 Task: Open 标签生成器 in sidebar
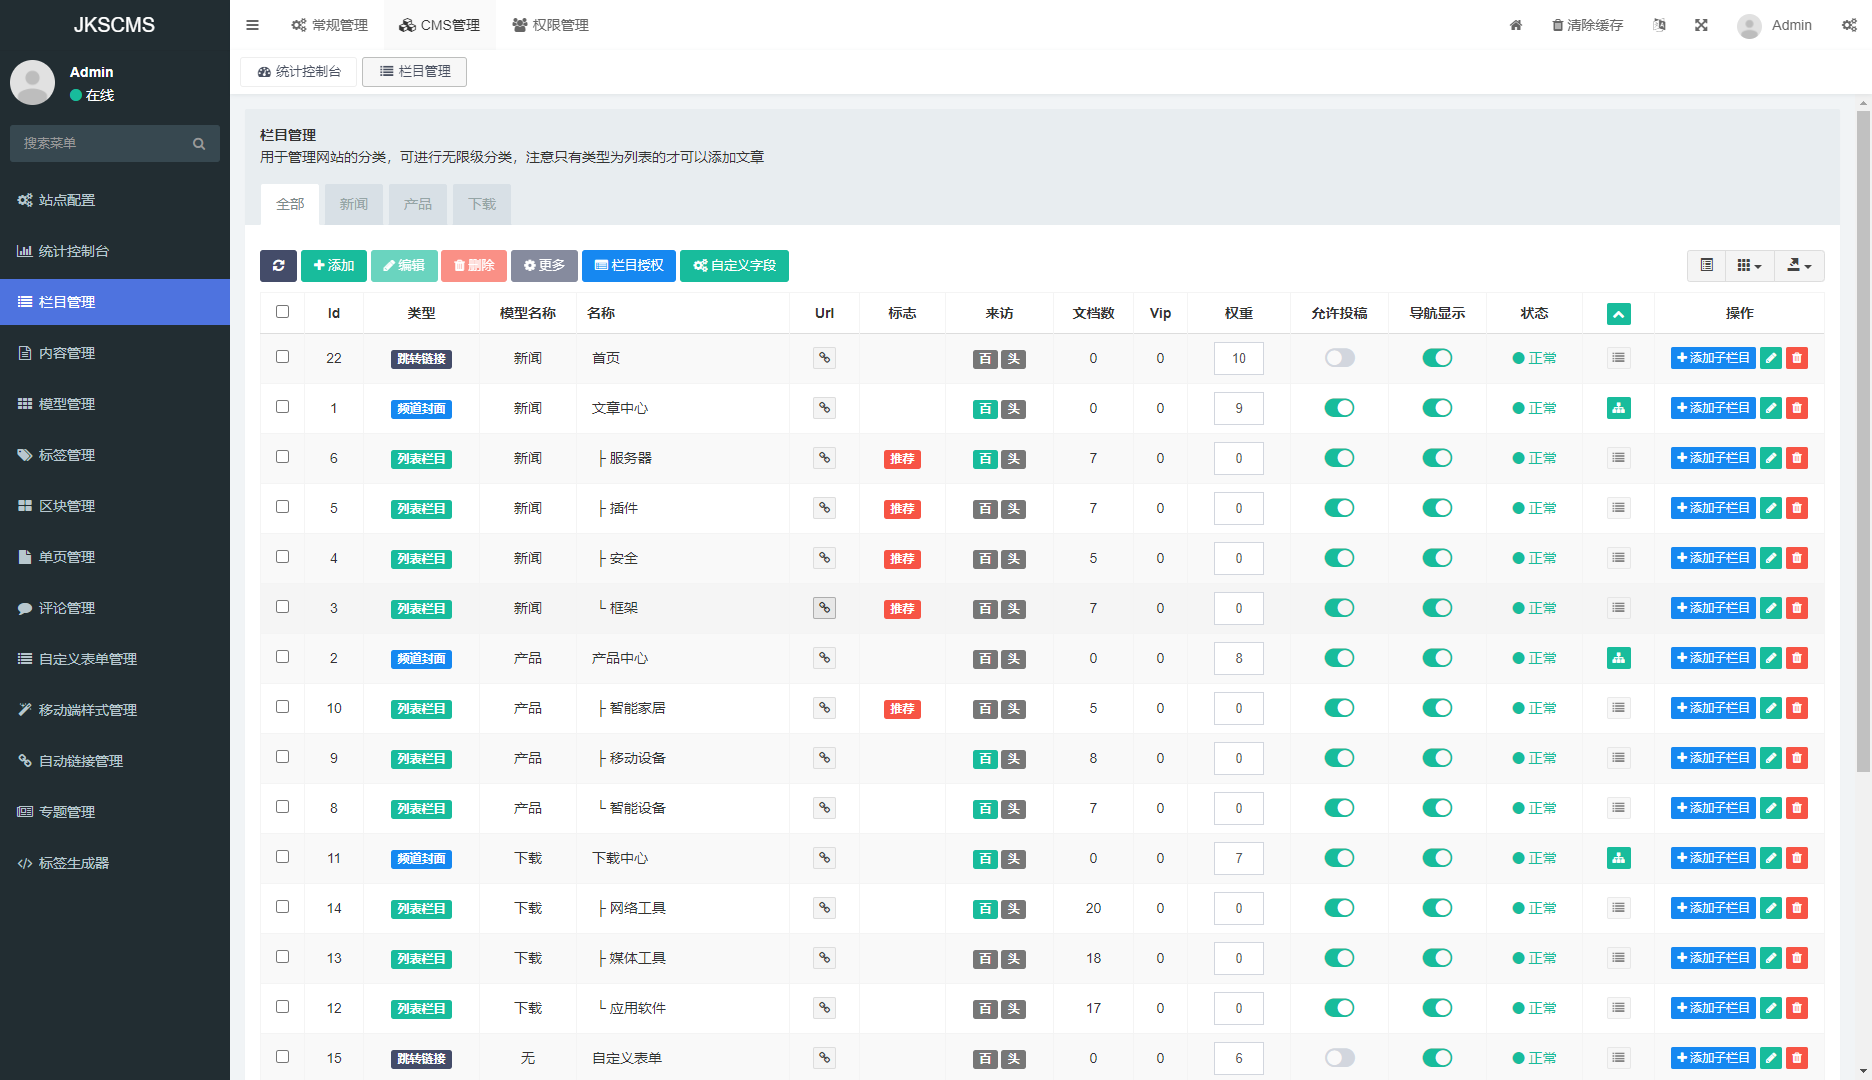click(115, 863)
